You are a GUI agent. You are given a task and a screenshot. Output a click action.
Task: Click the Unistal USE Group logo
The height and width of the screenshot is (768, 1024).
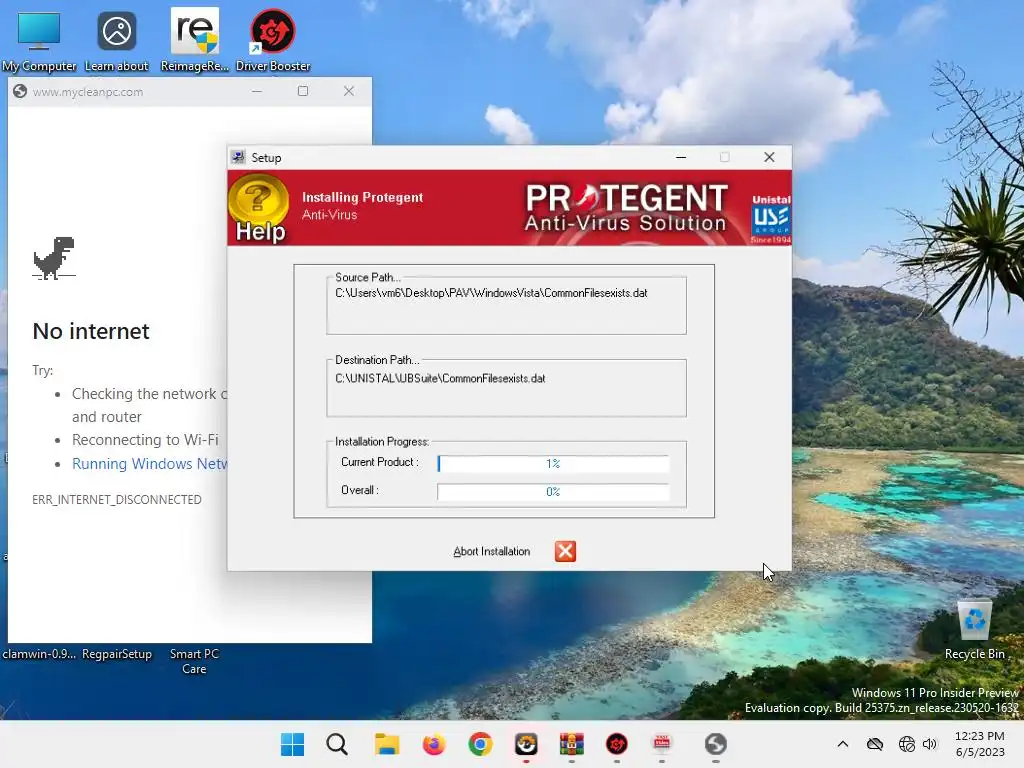point(771,217)
